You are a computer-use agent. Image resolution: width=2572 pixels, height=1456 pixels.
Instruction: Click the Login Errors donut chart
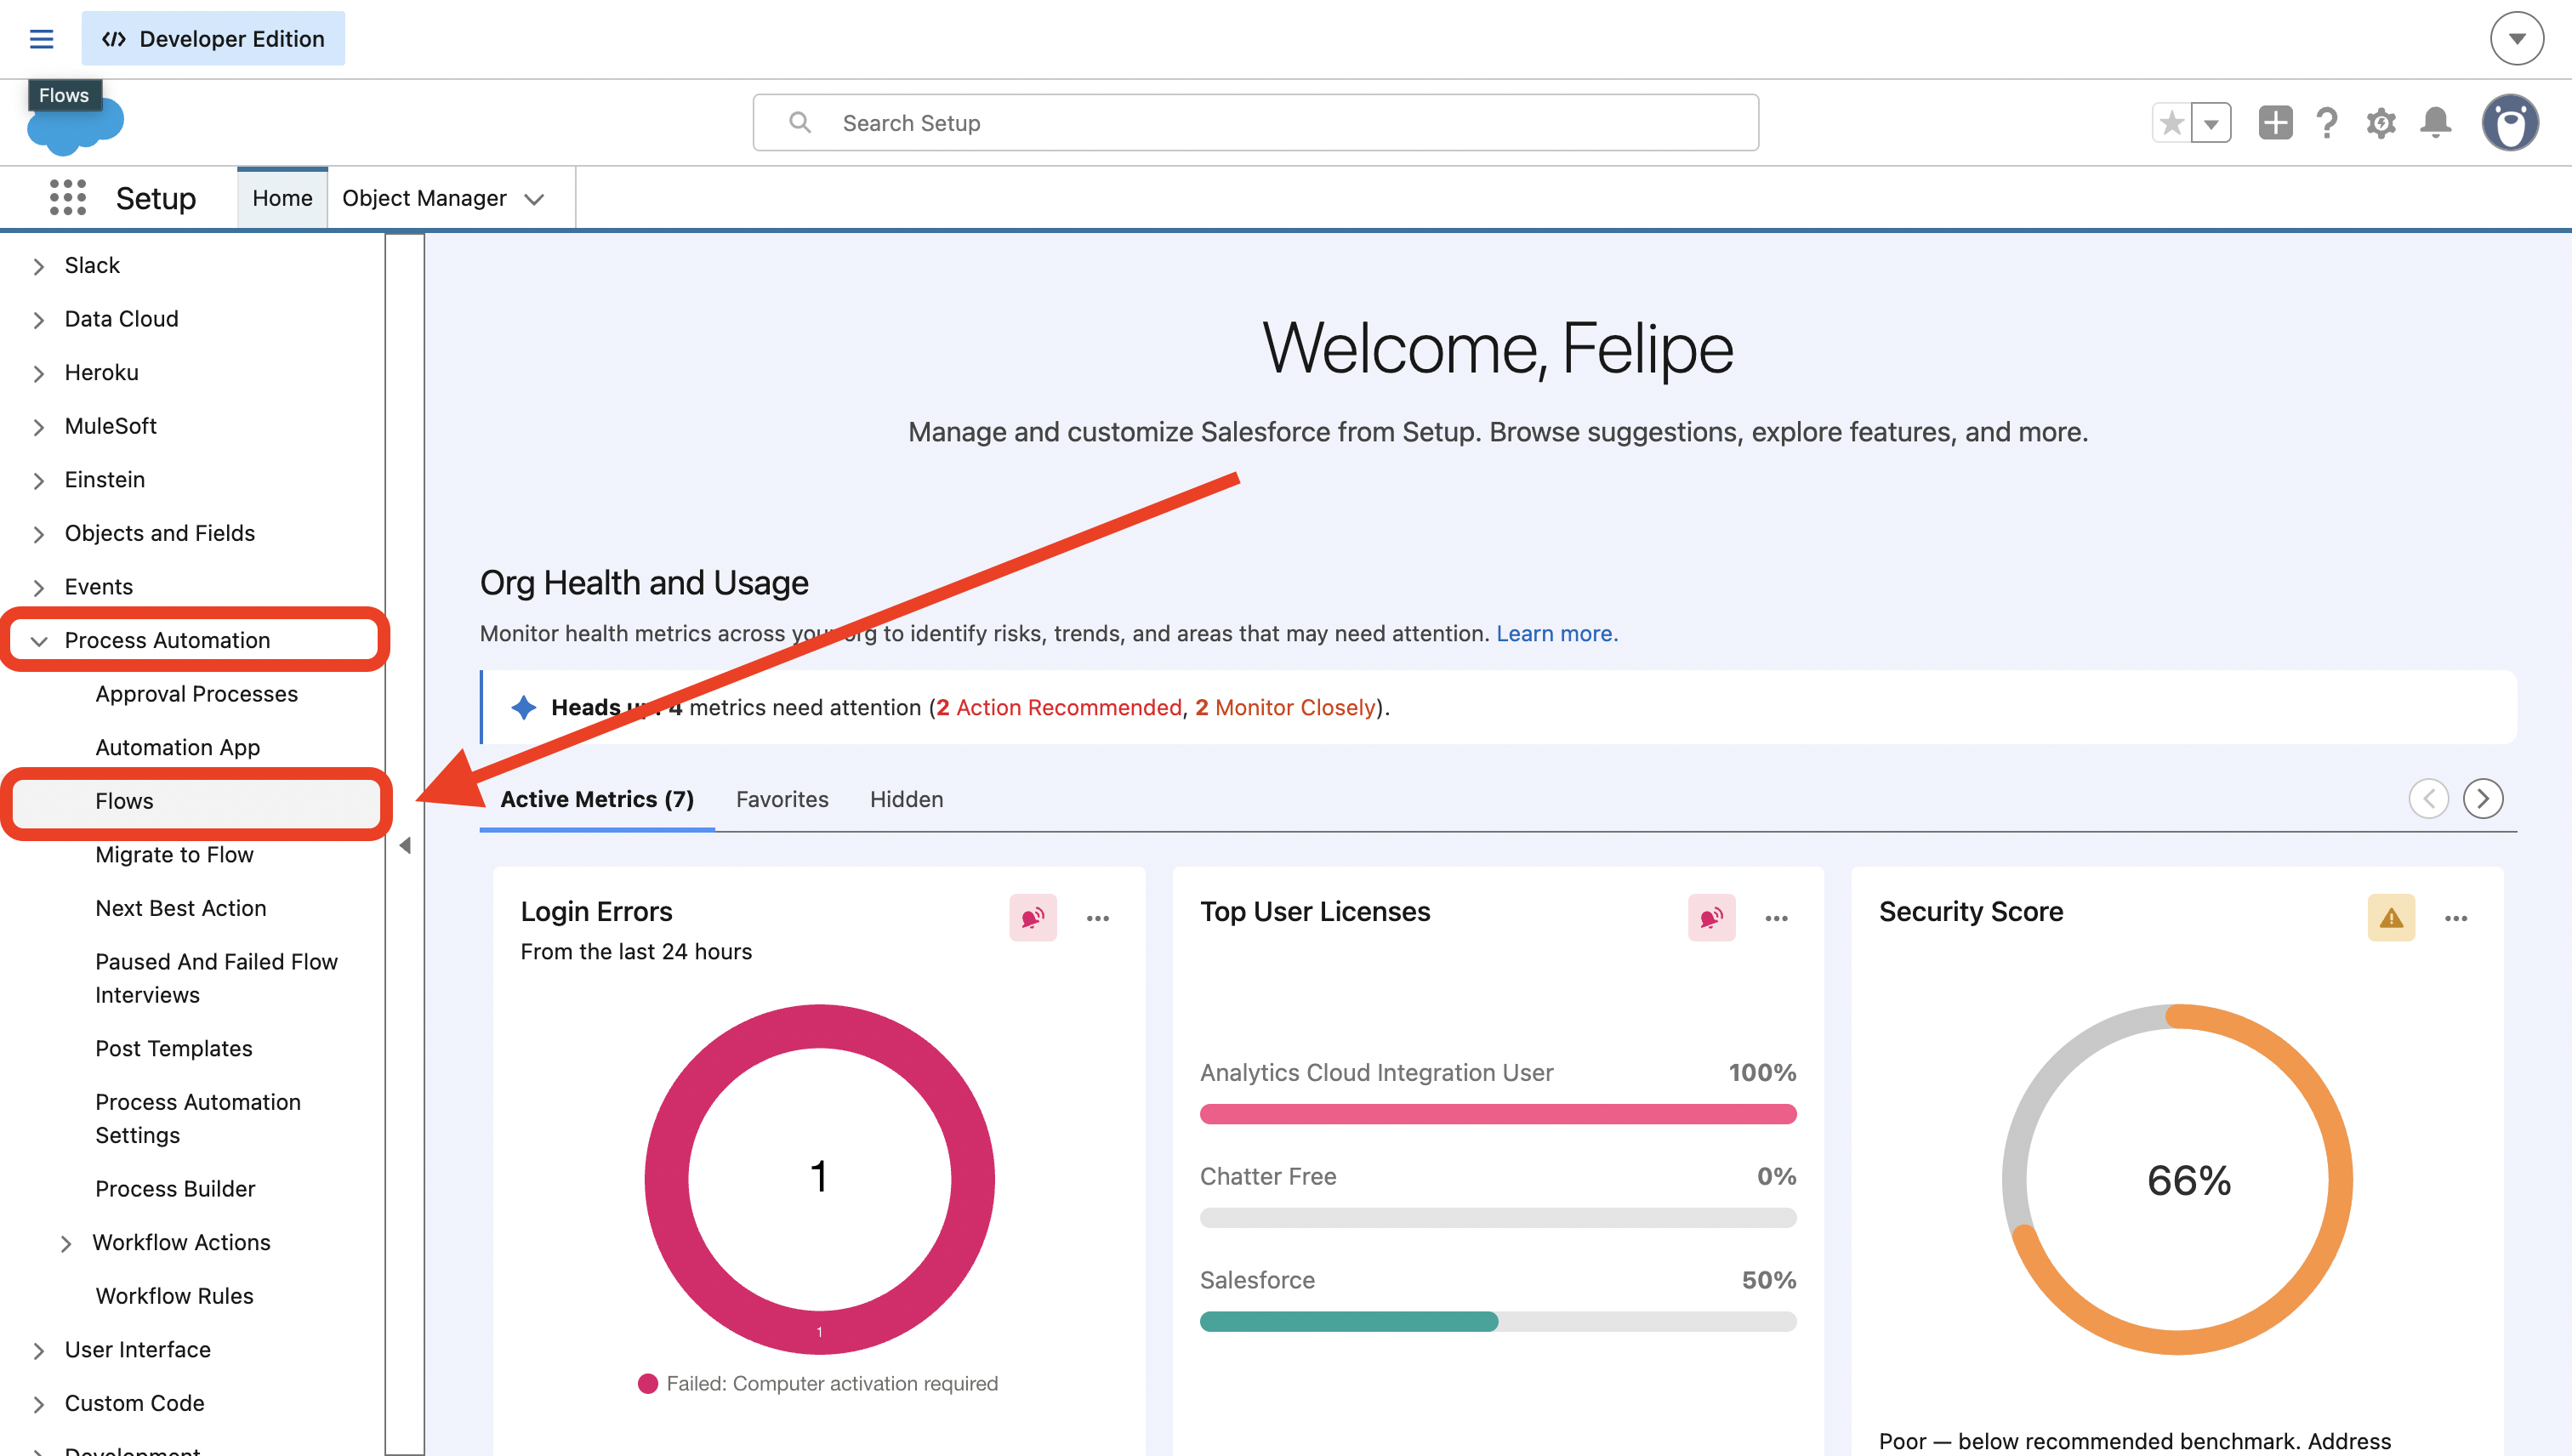pyautogui.click(x=819, y=1178)
